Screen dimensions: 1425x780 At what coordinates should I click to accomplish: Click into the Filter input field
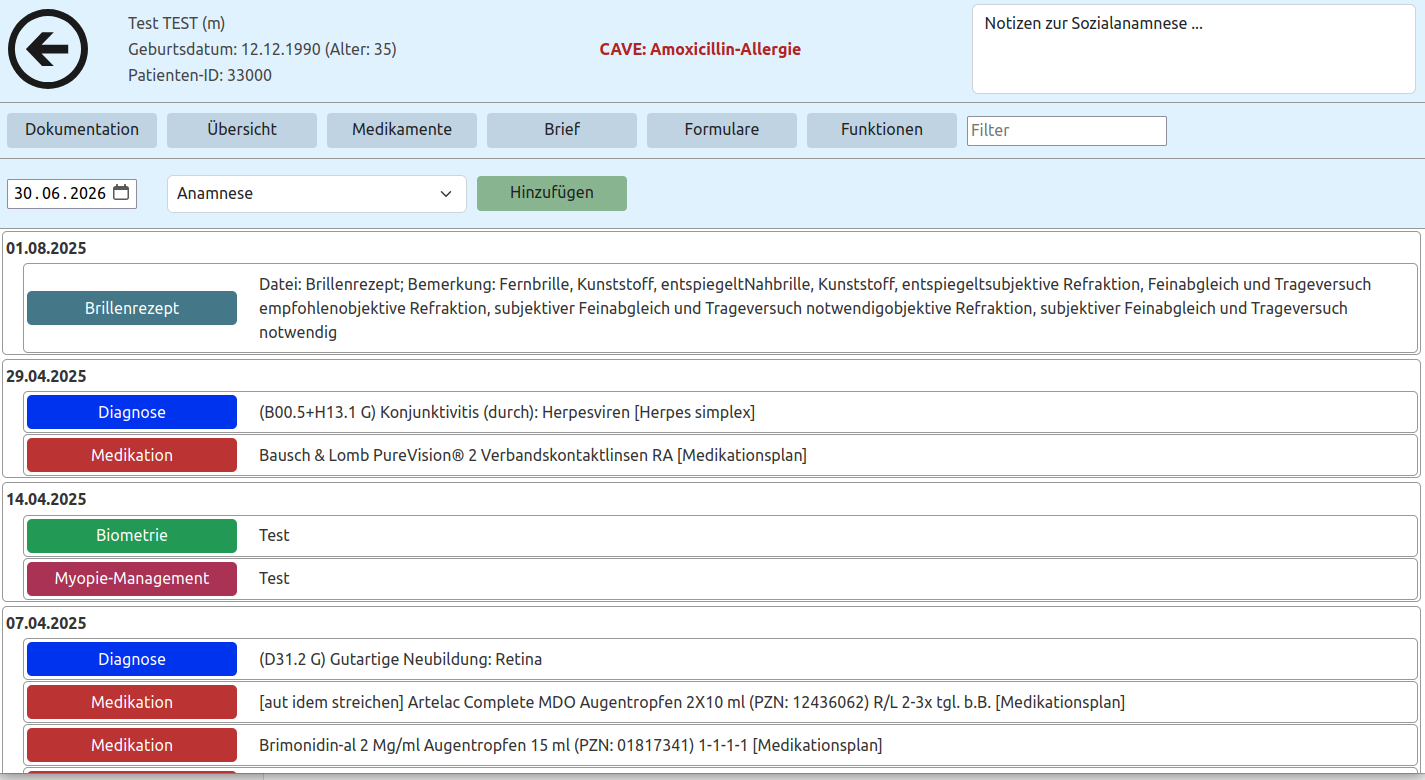1067,131
